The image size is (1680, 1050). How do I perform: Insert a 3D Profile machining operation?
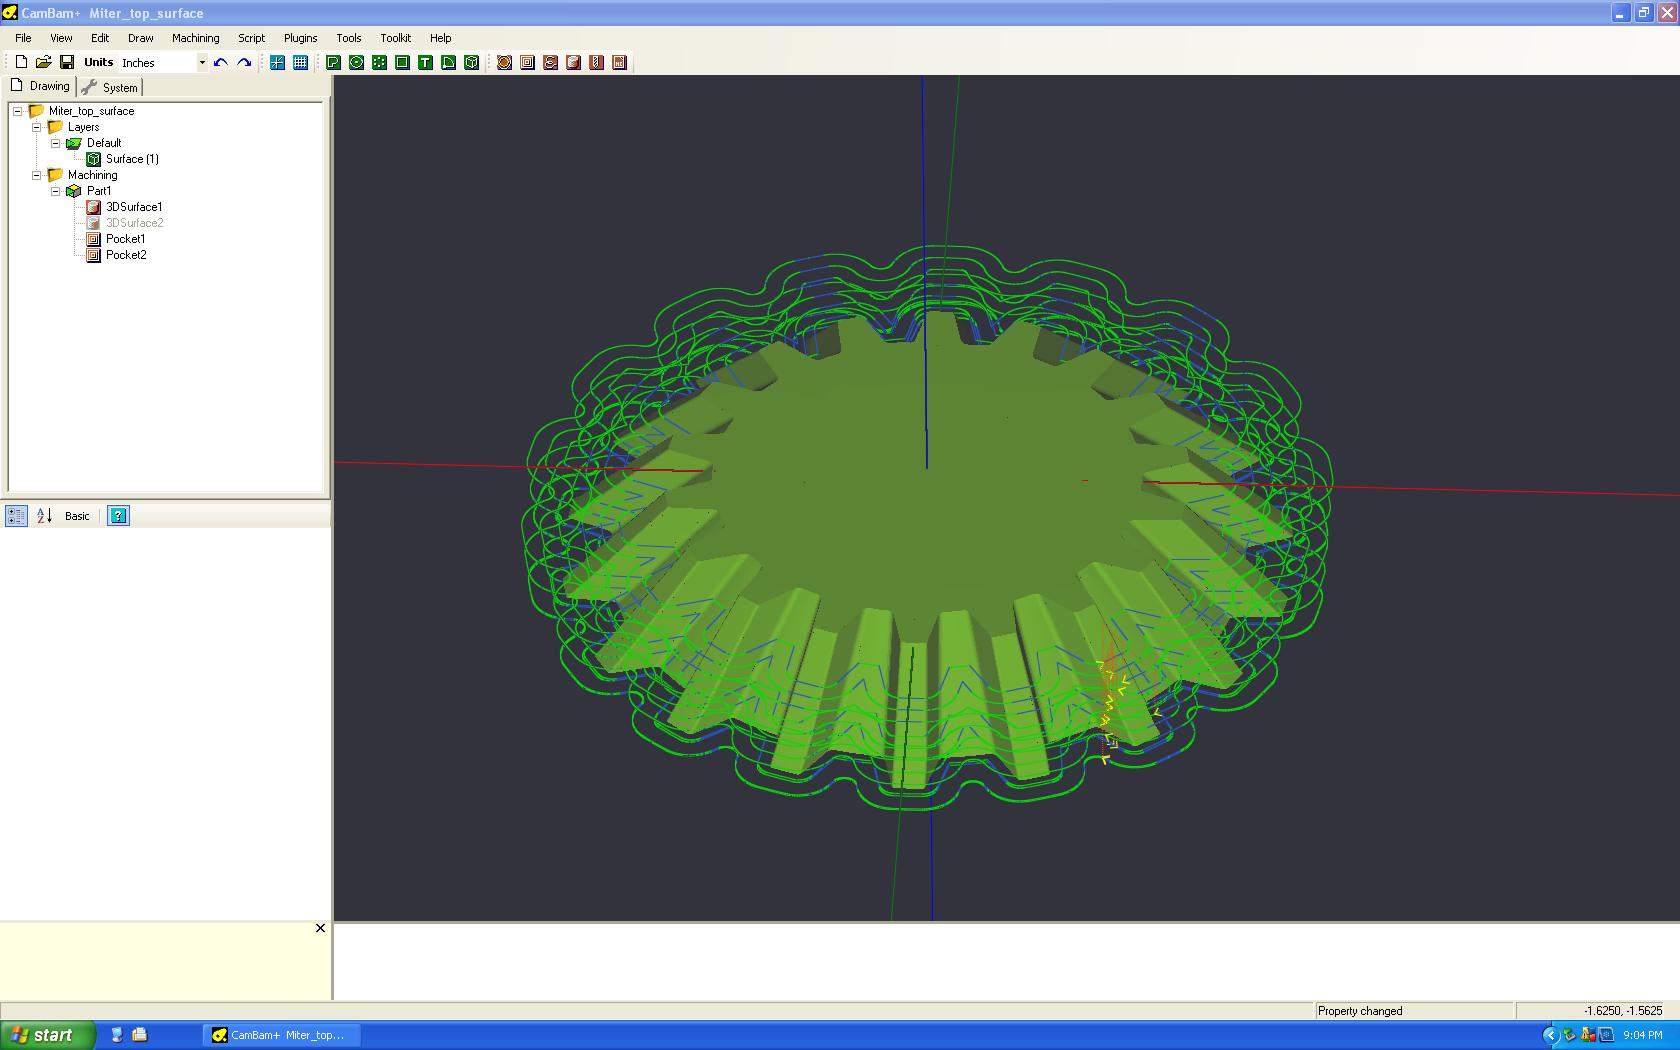(573, 62)
